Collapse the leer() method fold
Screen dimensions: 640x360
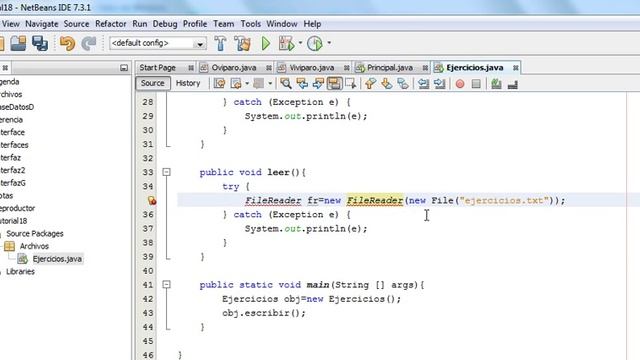[x=167, y=172]
